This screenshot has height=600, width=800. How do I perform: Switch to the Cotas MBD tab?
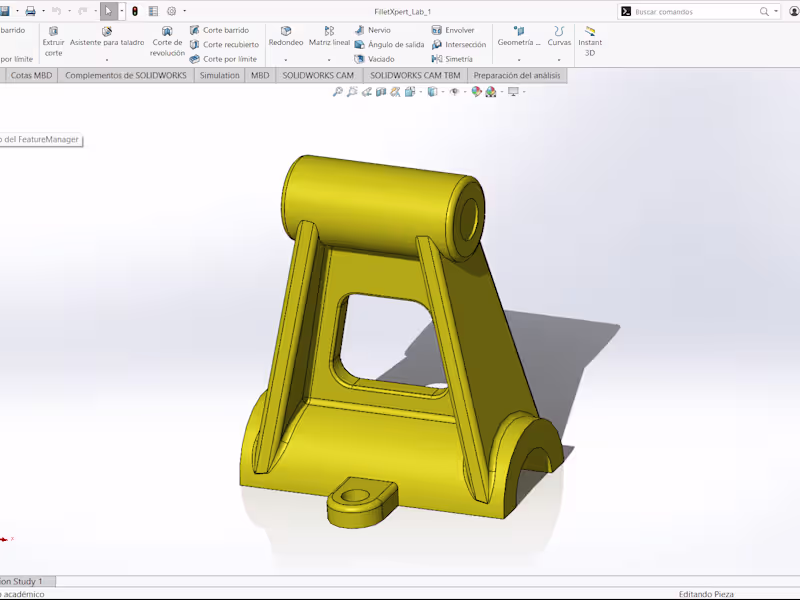click(x=31, y=76)
